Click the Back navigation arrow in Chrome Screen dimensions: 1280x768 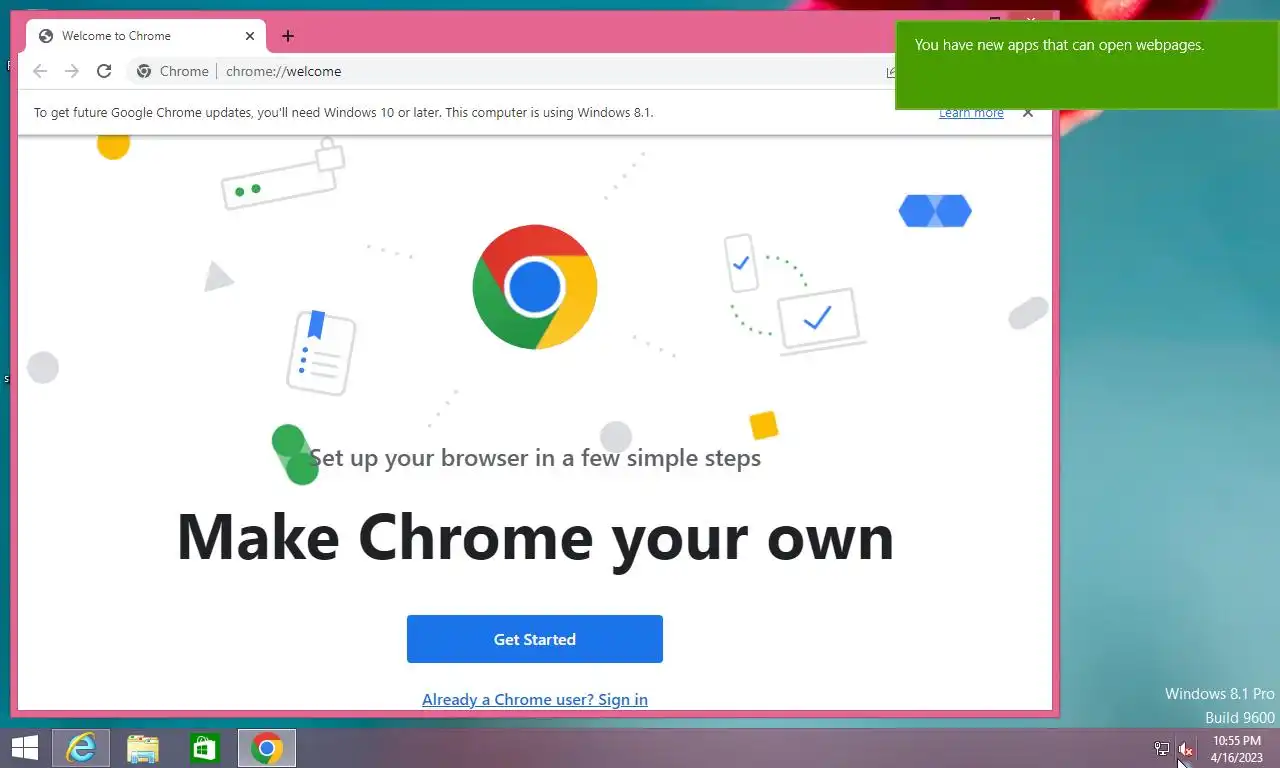pyautogui.click(x=40, y=71)
